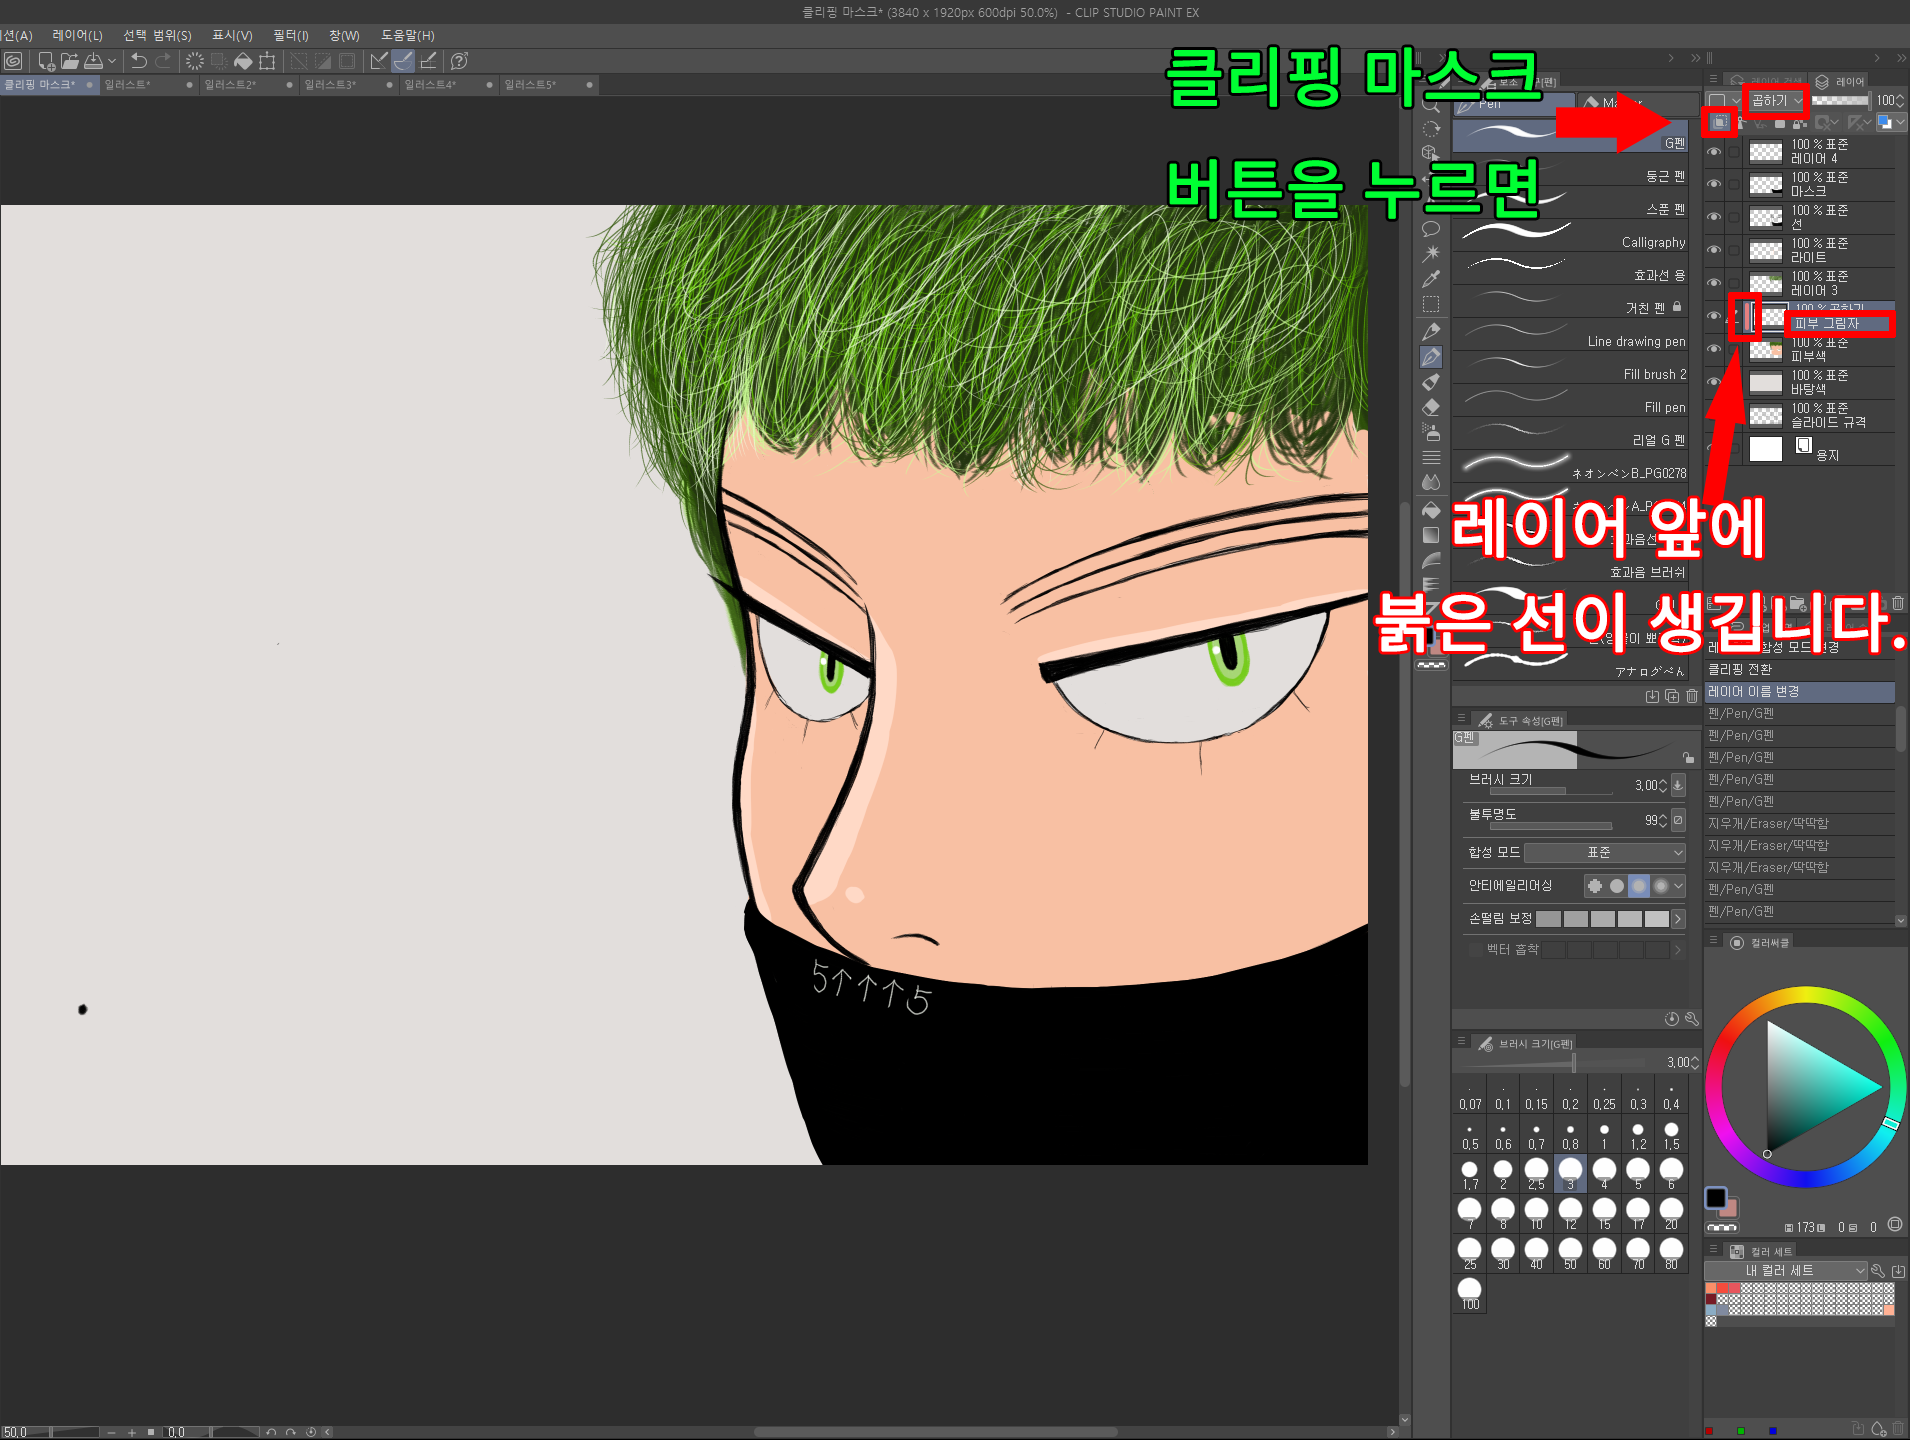Click the 클리핑 전환 history entry
This screenshot has height=1440, width=1910.
tap(1799, 669)
